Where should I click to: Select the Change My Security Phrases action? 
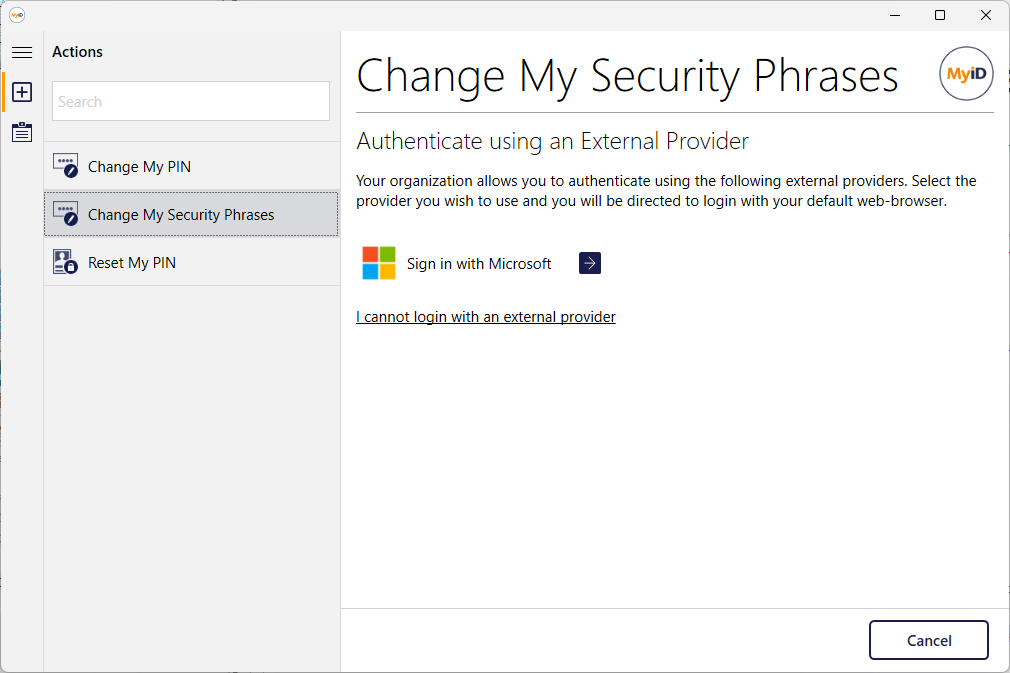tap(192, 214)
